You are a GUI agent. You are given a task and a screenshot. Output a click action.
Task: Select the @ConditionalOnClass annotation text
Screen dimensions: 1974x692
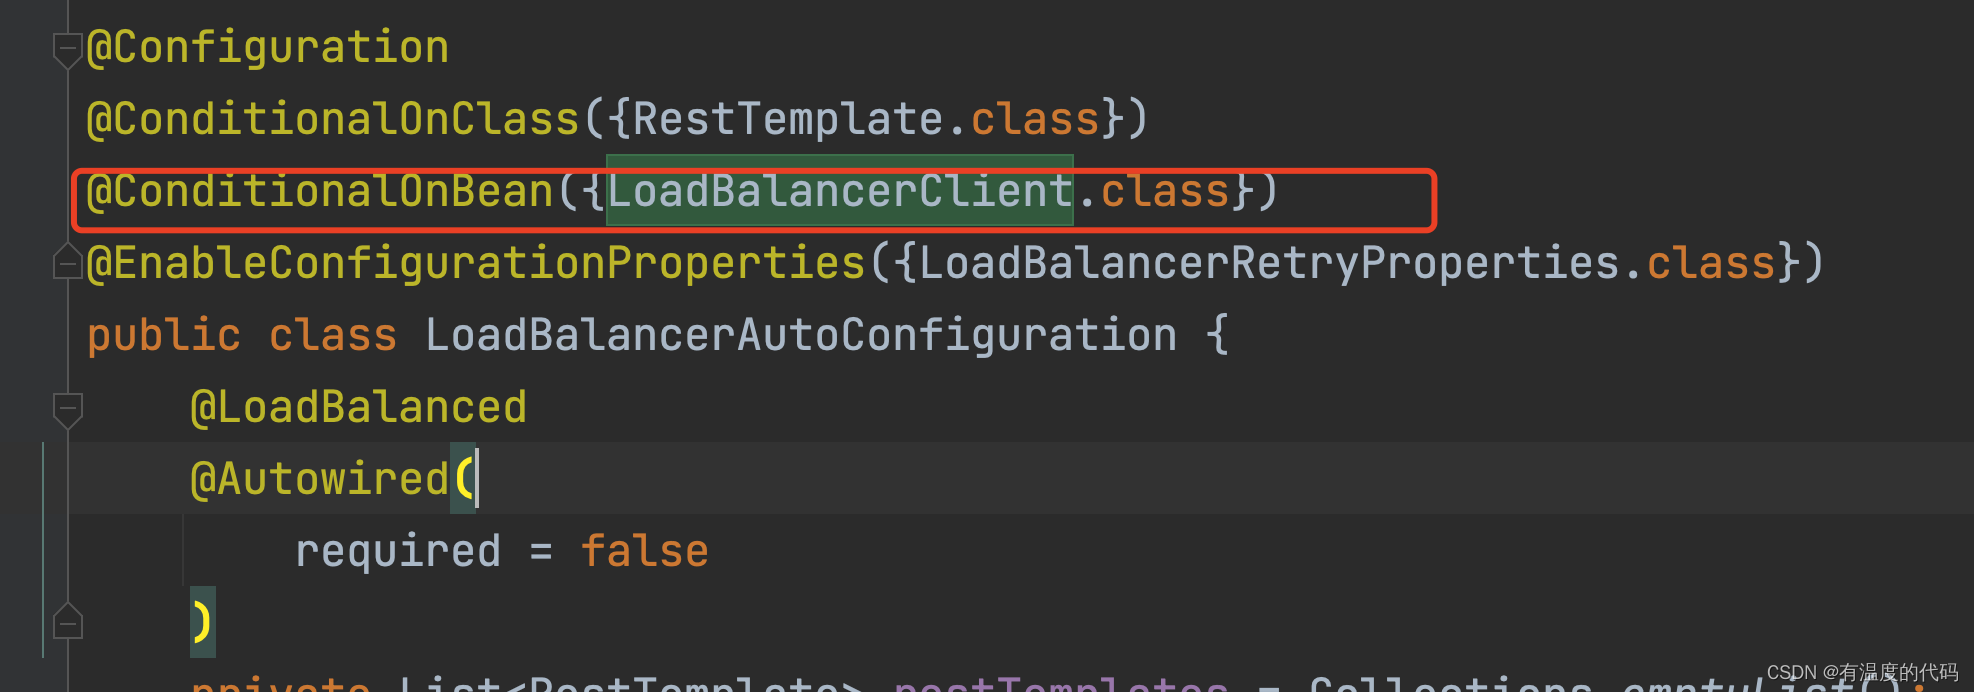(x=333, y=120)
